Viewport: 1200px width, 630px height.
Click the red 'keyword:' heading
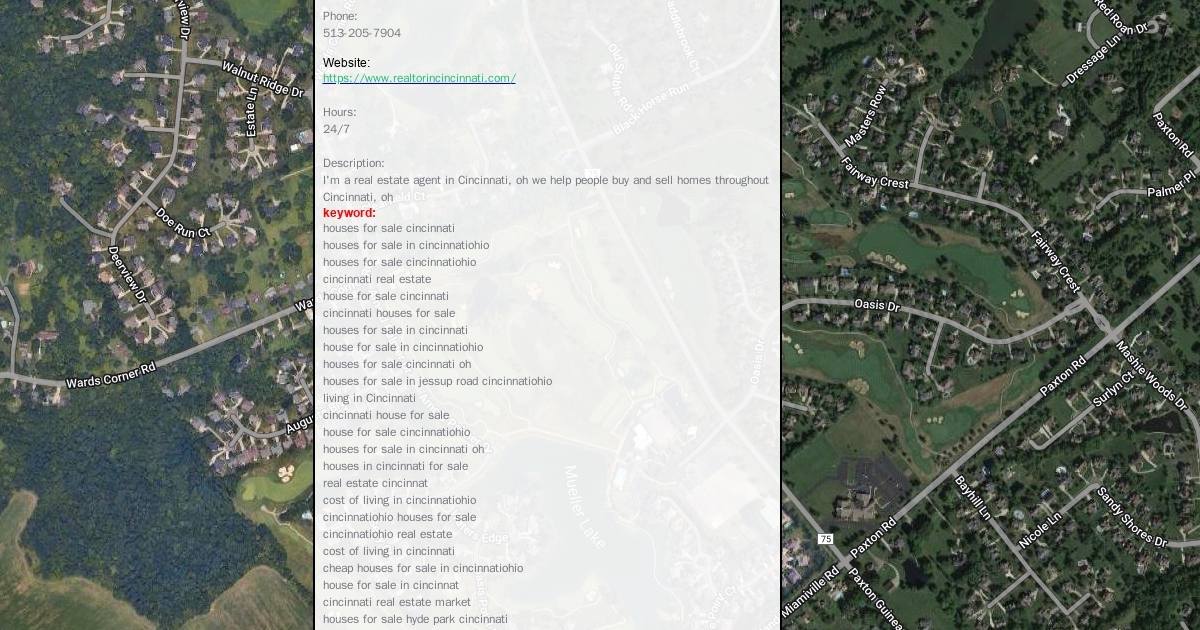[349, 213]
